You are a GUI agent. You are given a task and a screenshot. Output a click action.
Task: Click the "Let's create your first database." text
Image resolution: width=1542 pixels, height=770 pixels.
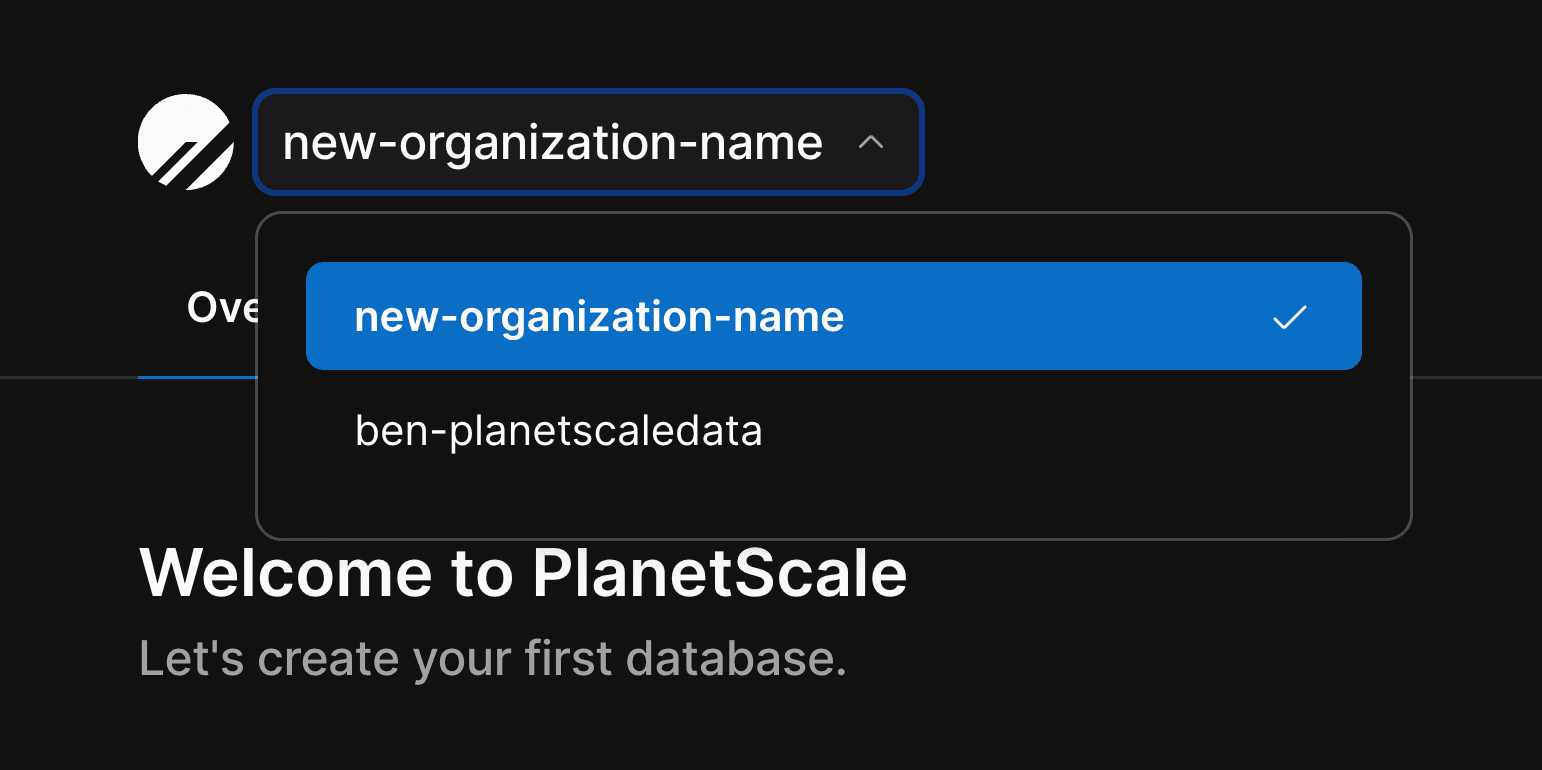pyautogui.click(x=493, y=658)
